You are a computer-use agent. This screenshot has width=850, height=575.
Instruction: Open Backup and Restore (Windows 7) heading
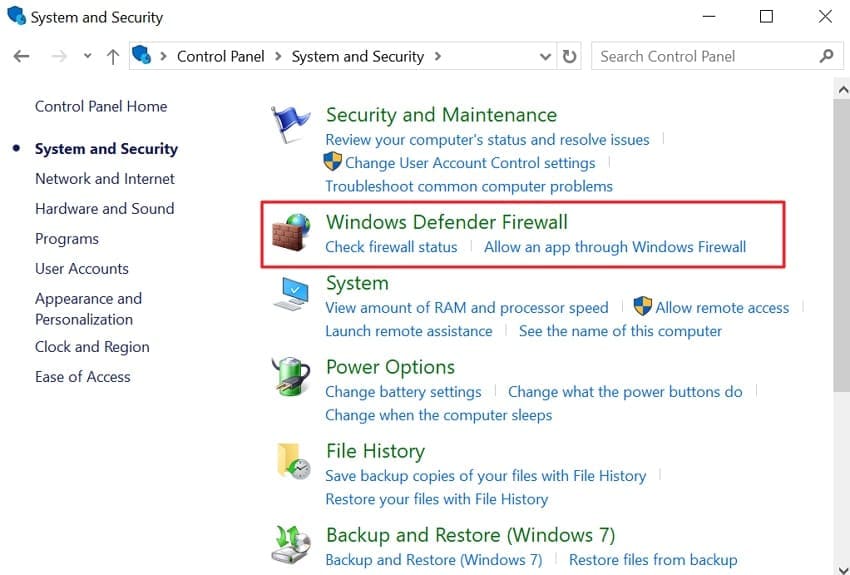click(x=471, y=535)
